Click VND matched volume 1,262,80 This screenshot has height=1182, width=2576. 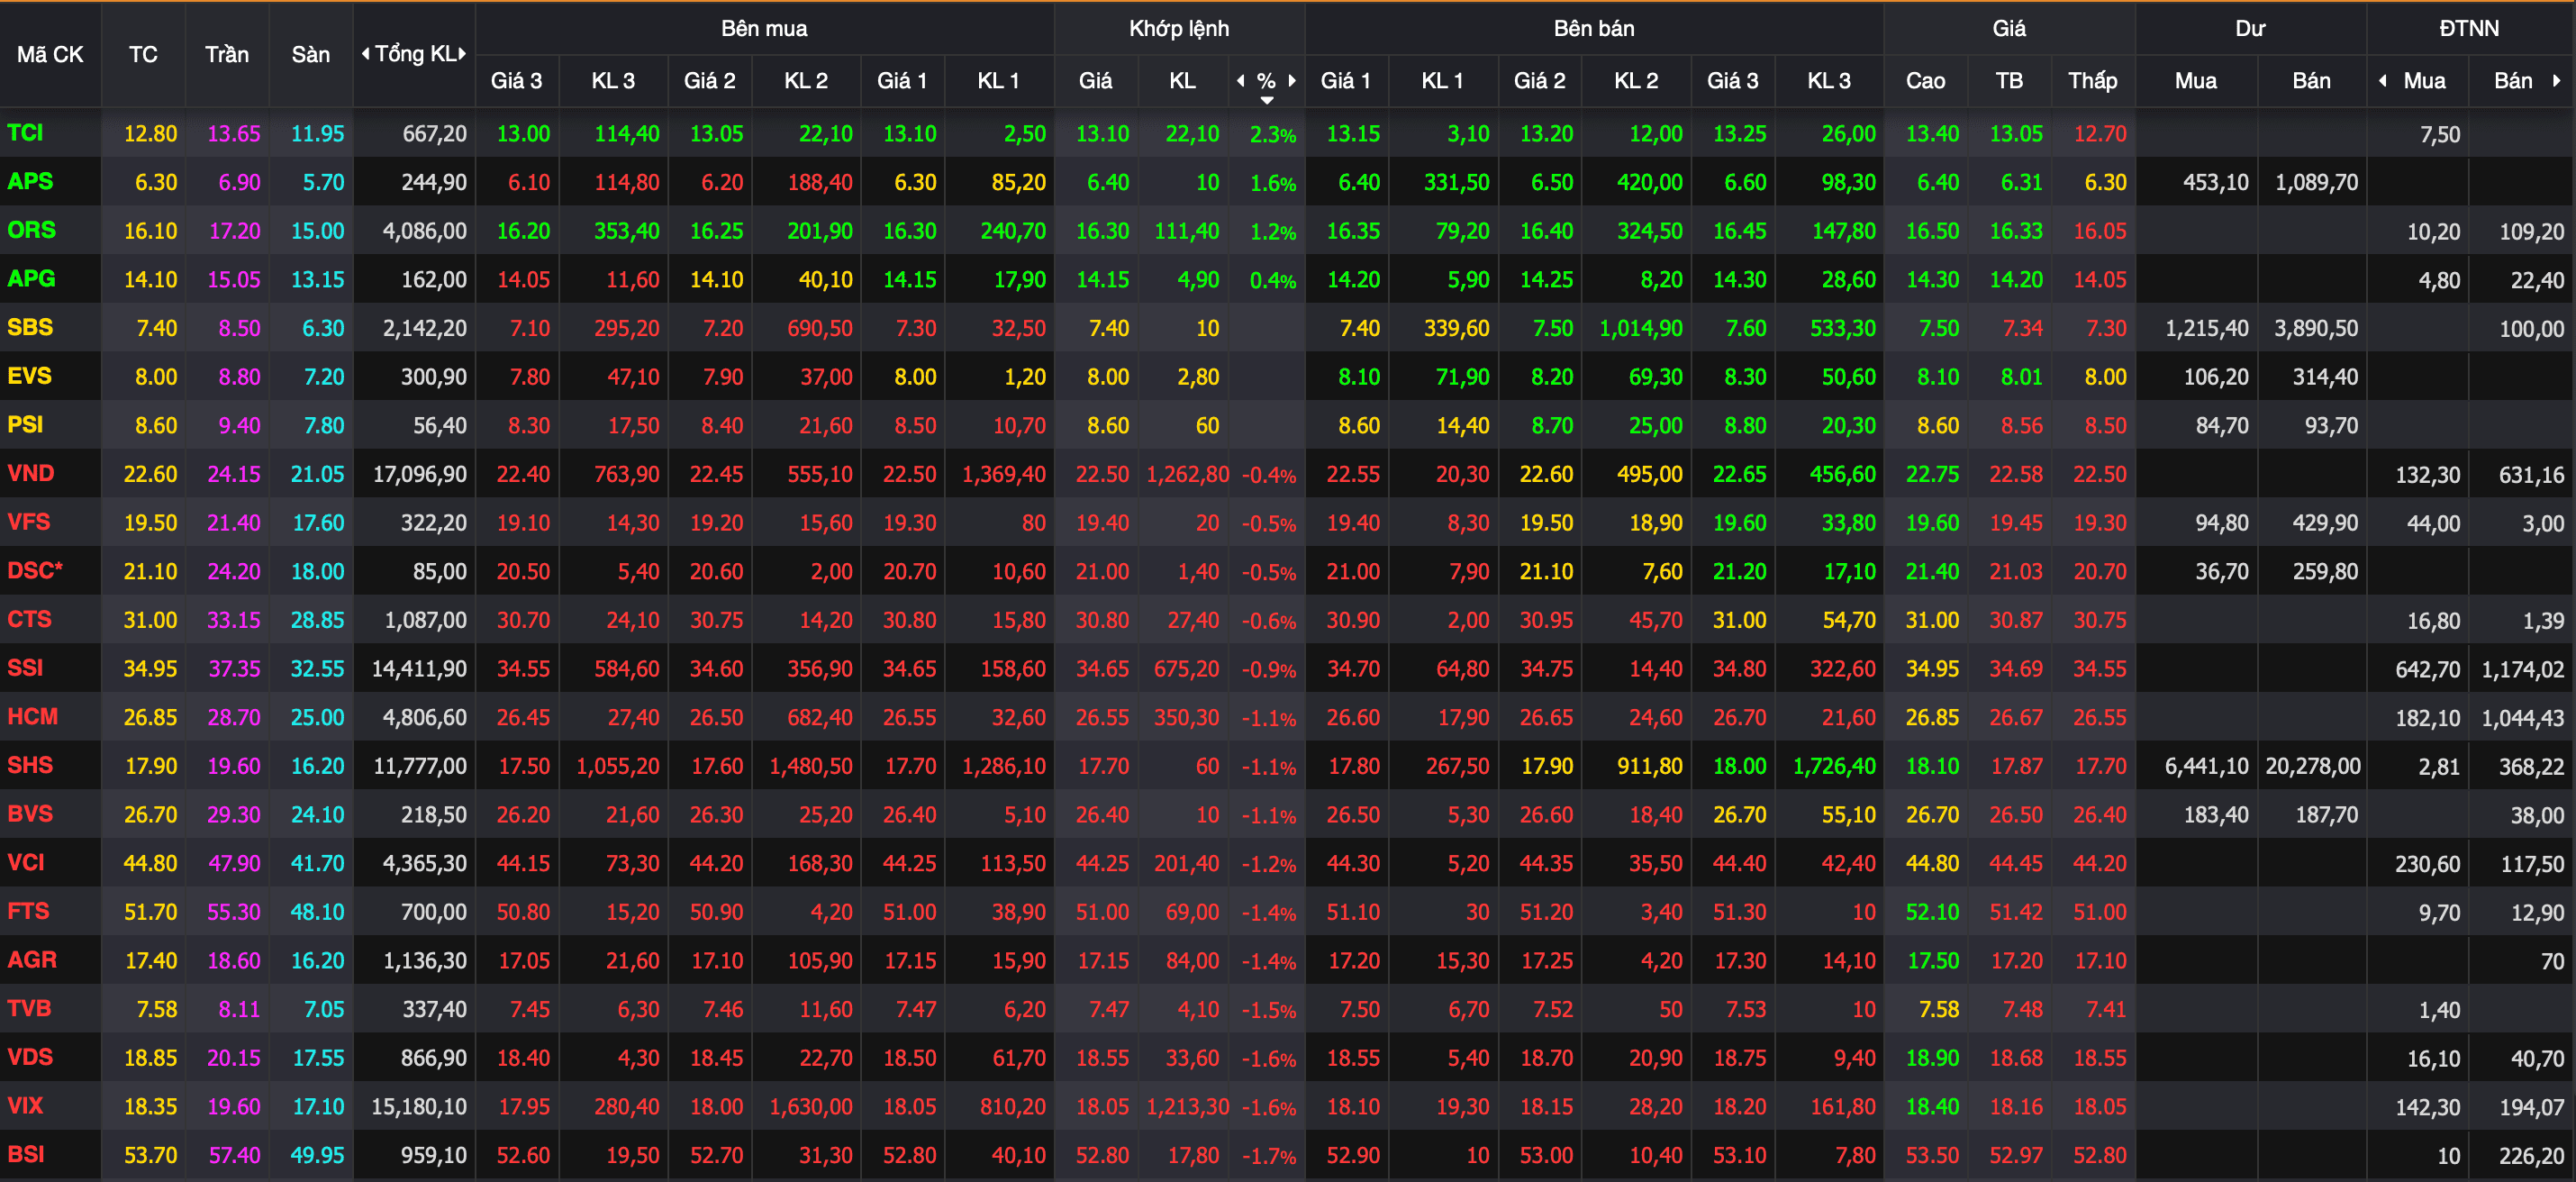[1188, 474]
